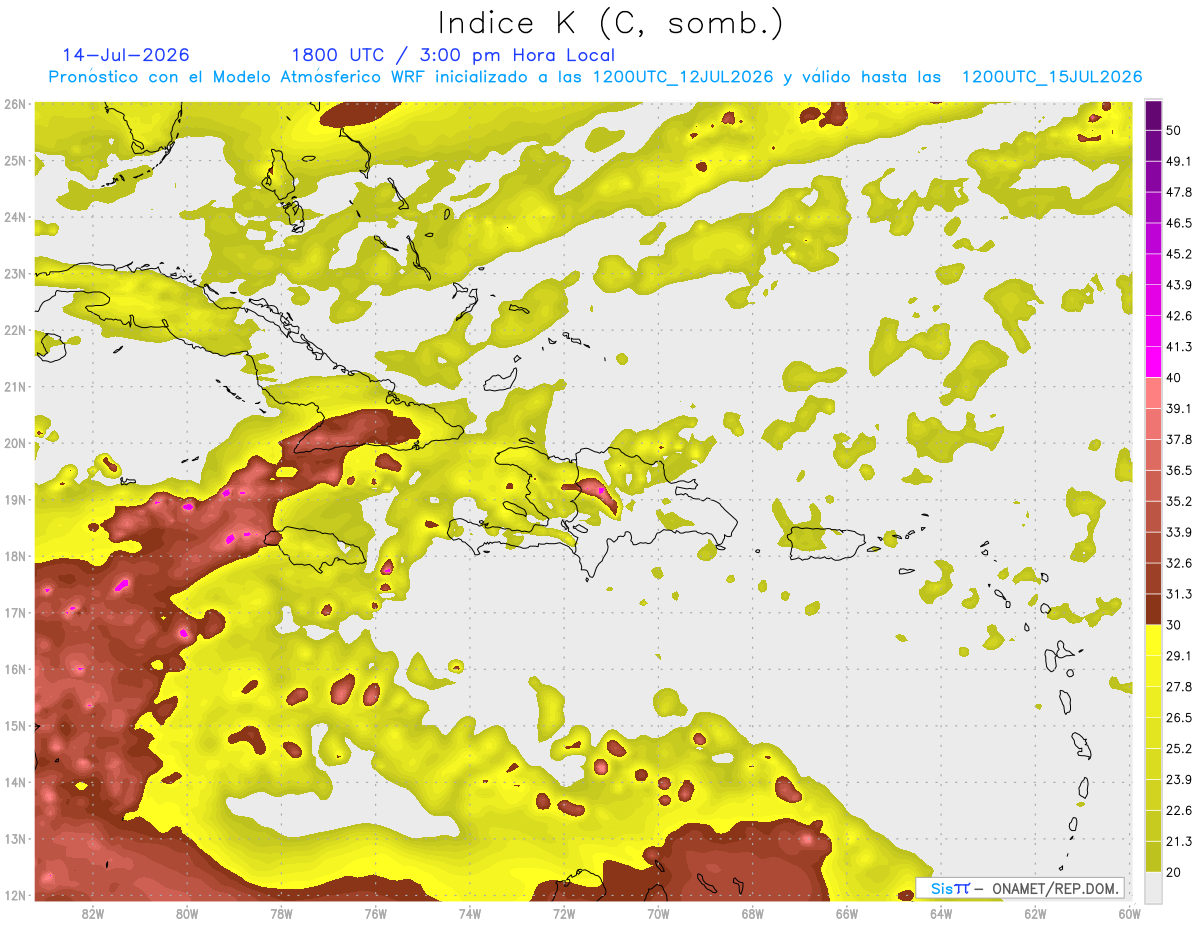Select the '46.5' colorbar value label
This screenshot has height=927, width=1200.
pyautogui.click(x=1179, y=223)
